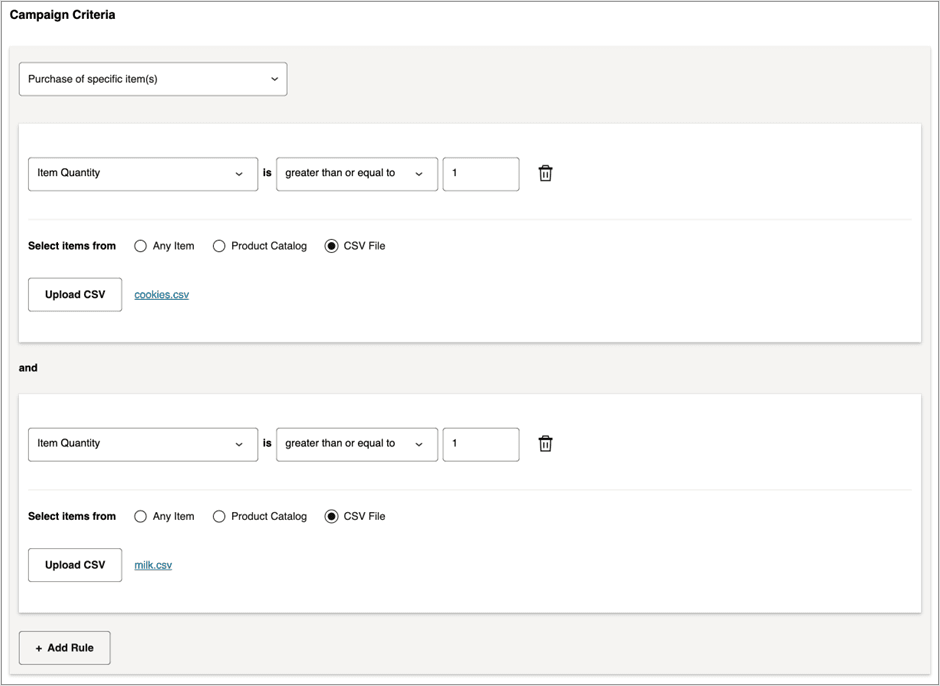Click the second rule's quantity value field
The height and width of the screenshot is (686, 940).
481,444
